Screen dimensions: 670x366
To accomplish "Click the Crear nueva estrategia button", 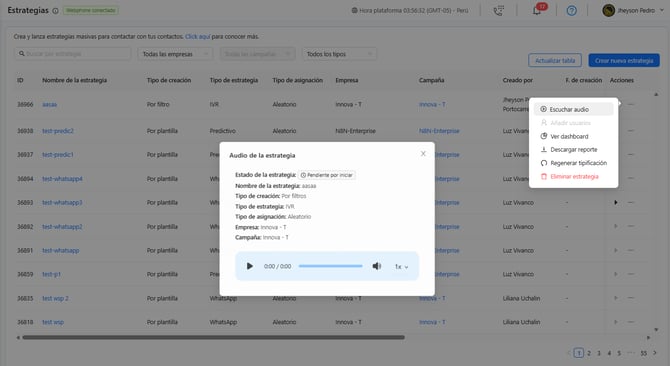I will click(x=624, y=60).
